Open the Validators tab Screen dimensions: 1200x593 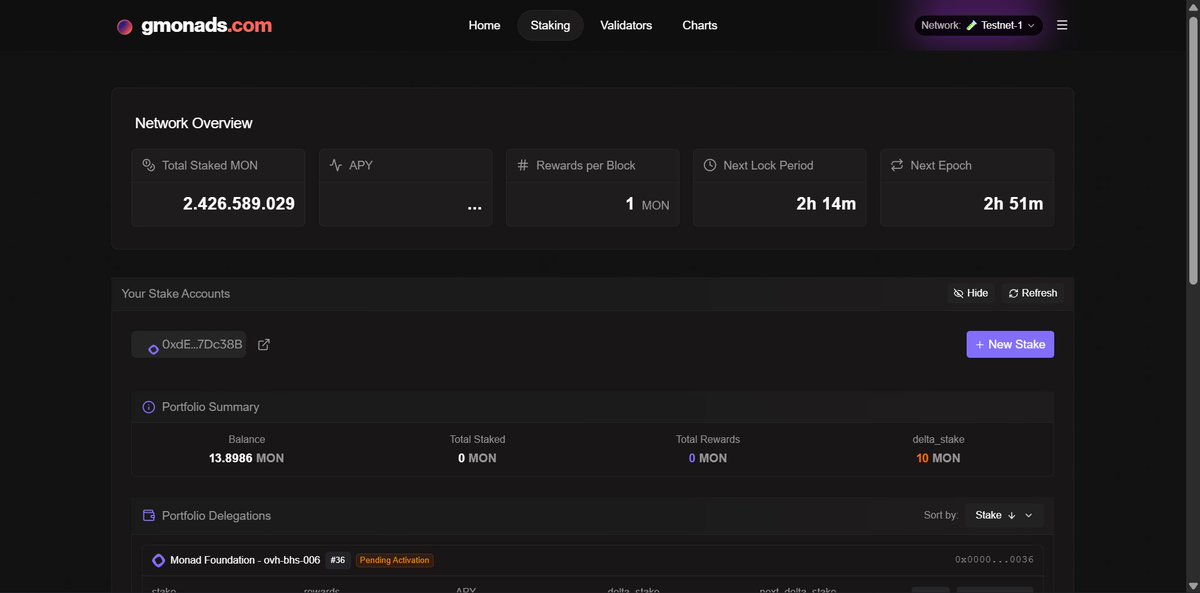coord(626,25)
